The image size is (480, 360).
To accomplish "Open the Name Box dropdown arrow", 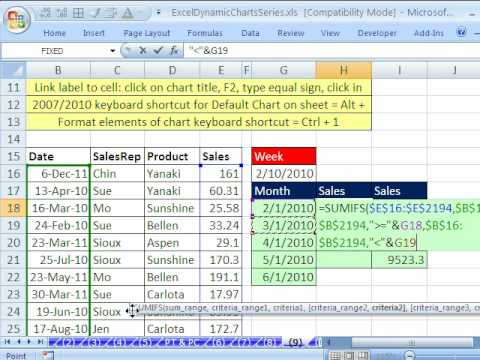I will coord(113,51).
